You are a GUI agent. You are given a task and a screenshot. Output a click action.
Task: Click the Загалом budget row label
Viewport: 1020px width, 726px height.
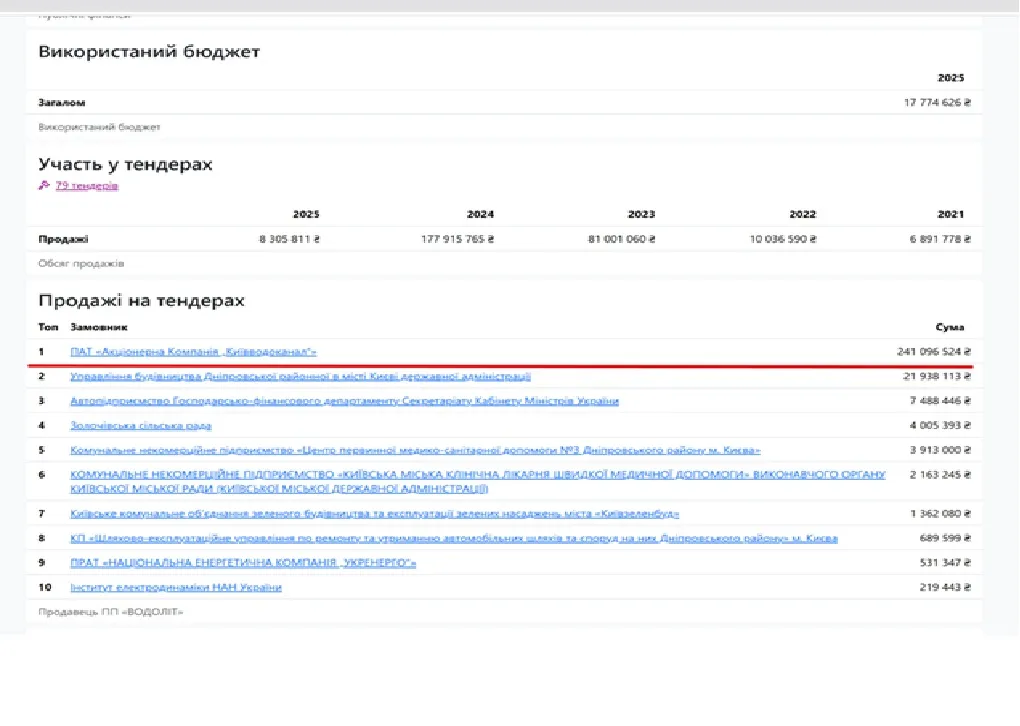click(x=62, y=103)
